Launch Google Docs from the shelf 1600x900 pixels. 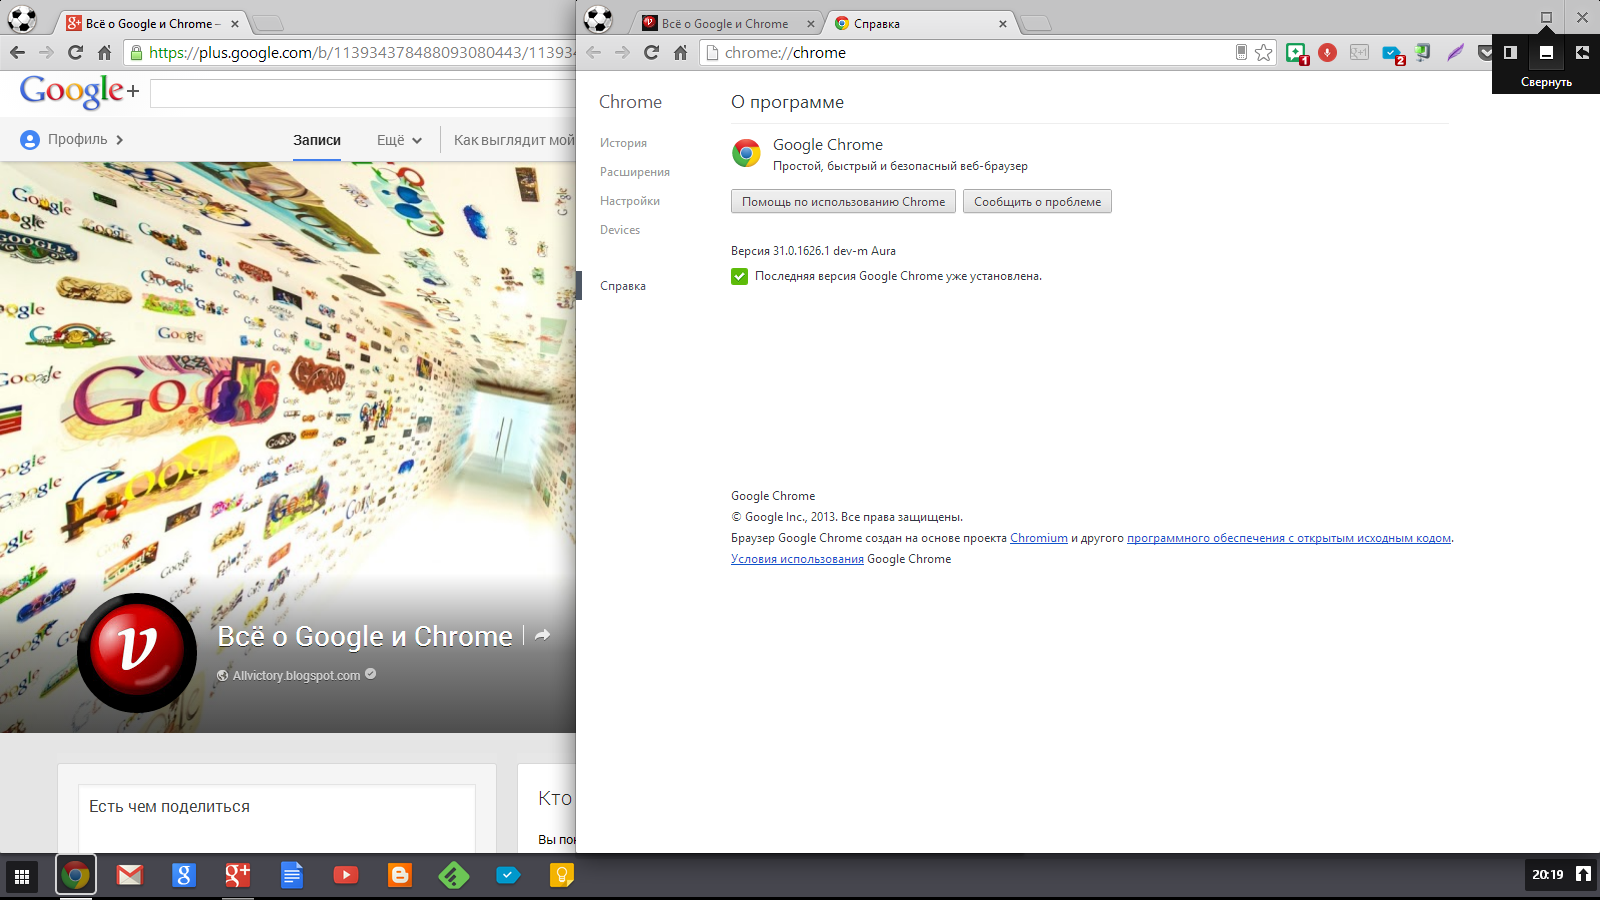292,876
